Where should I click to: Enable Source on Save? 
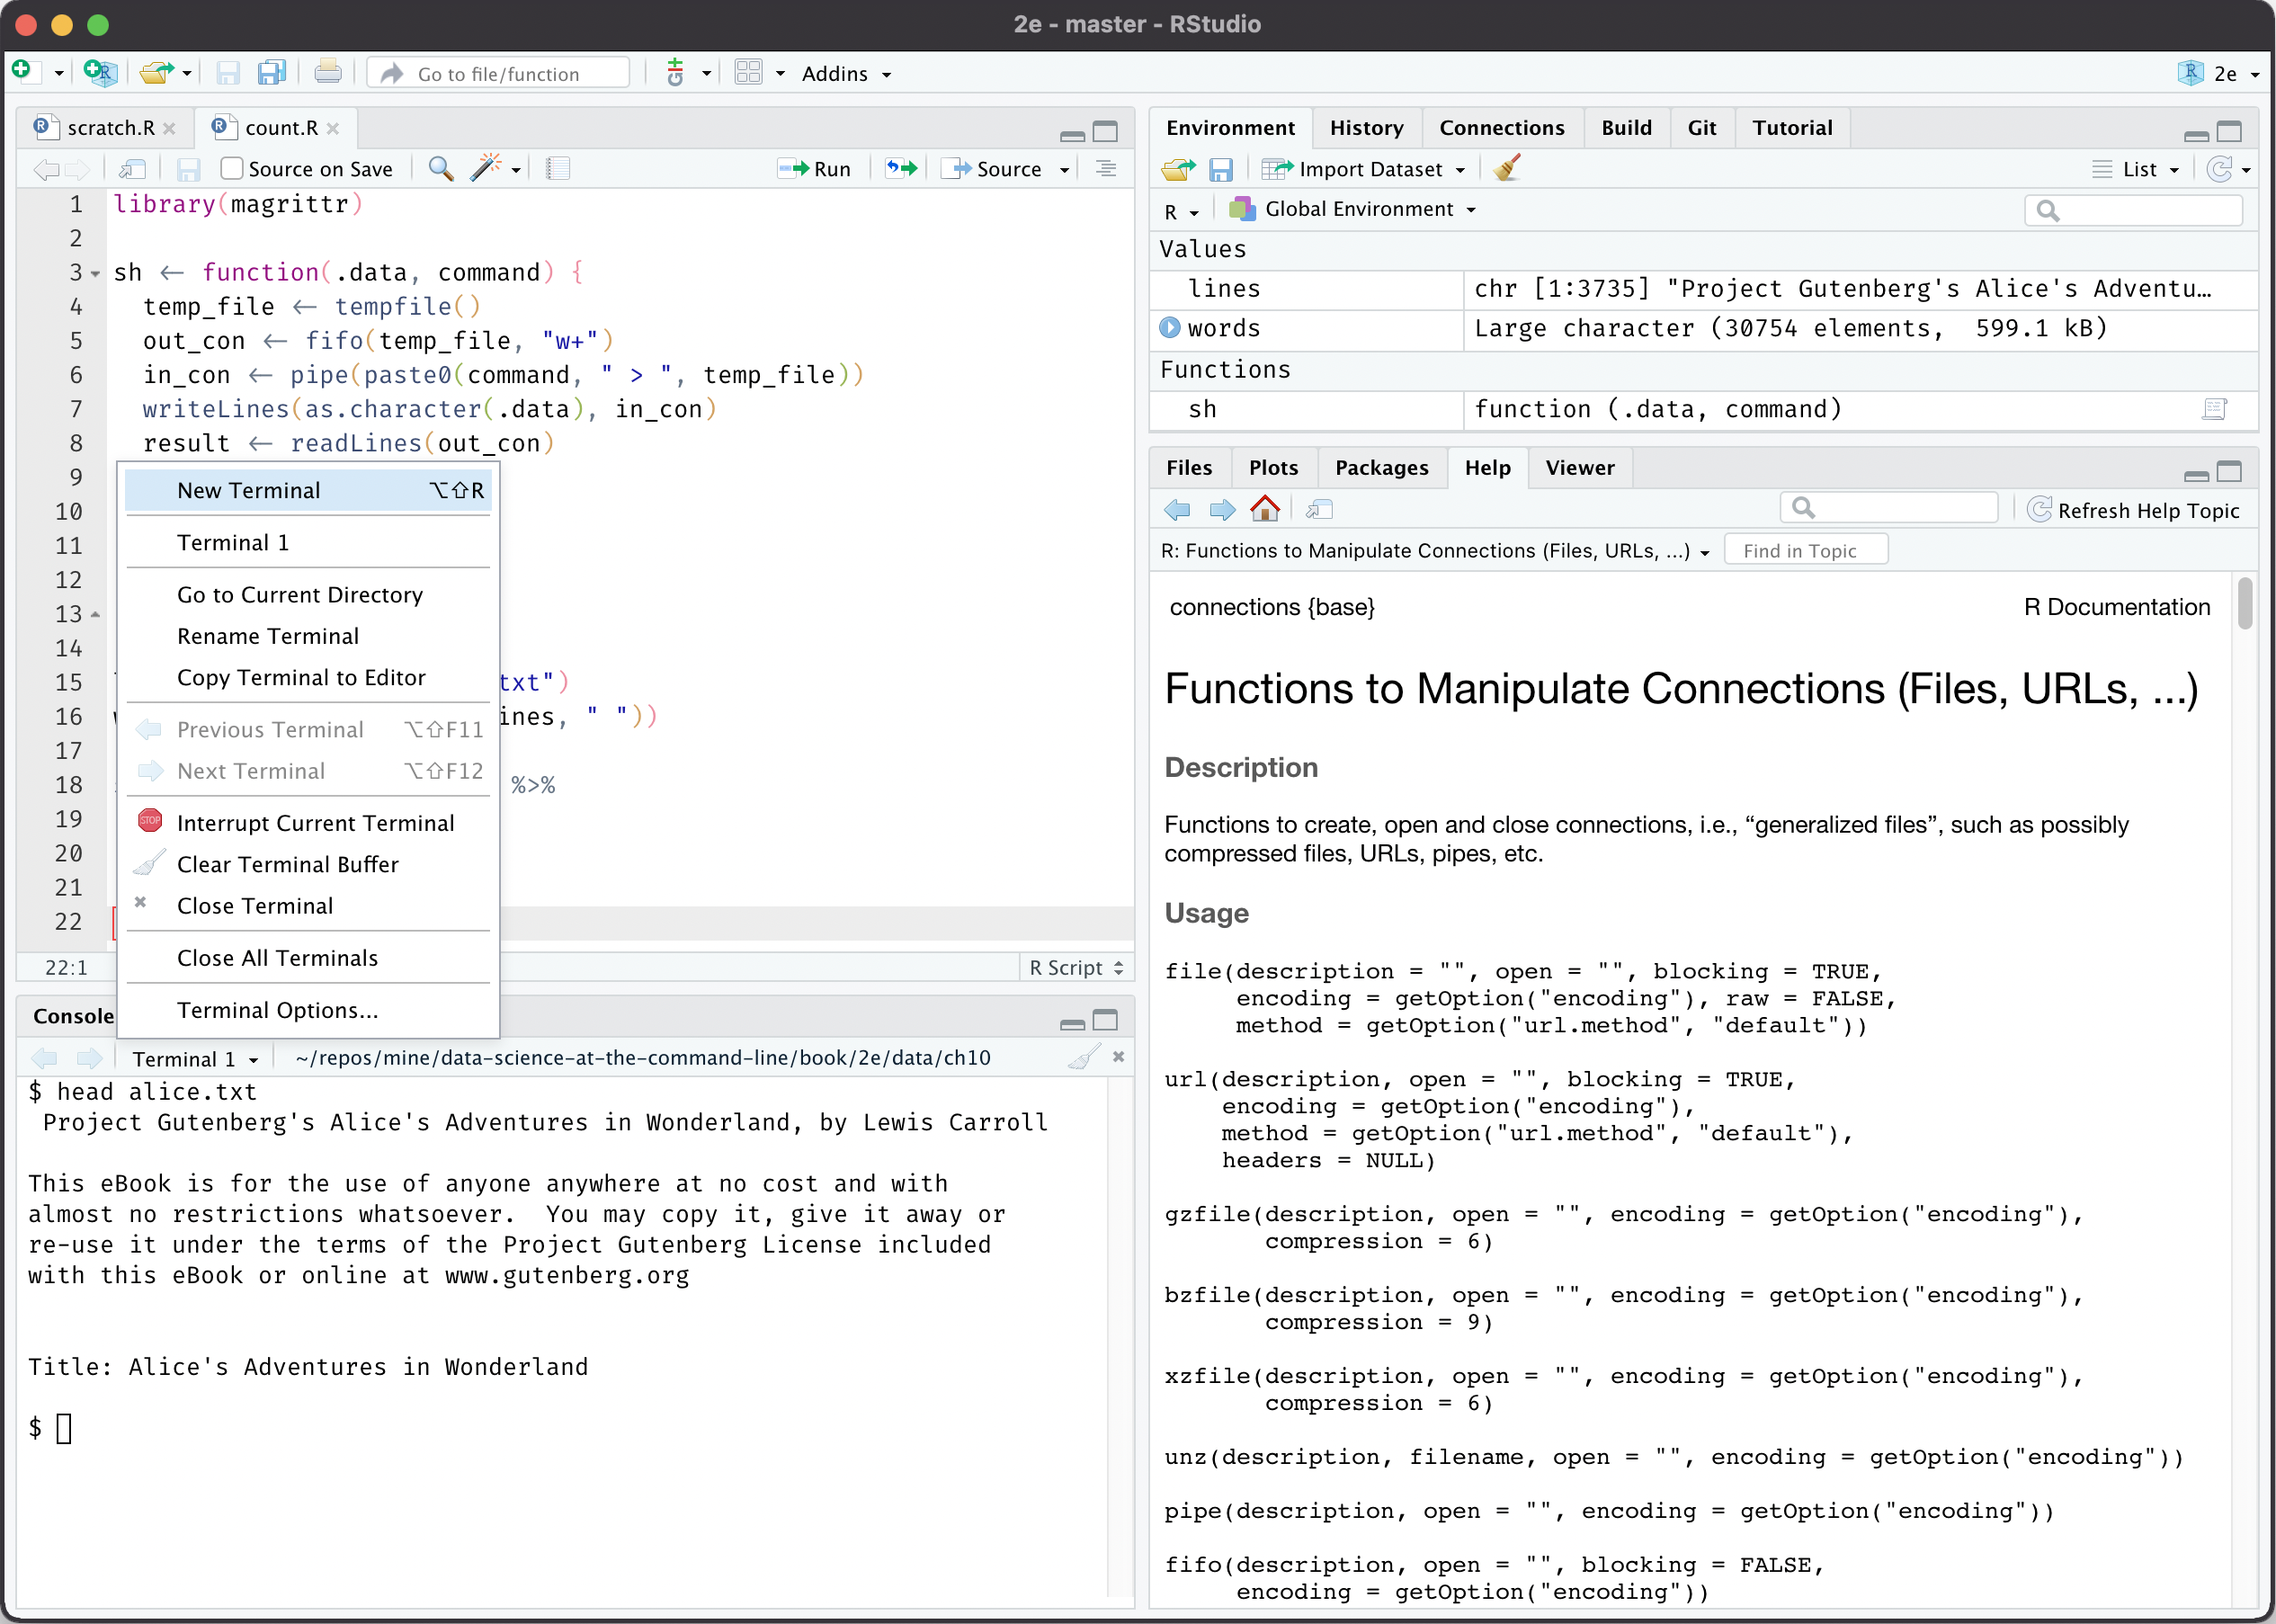[x=232, y=168]
